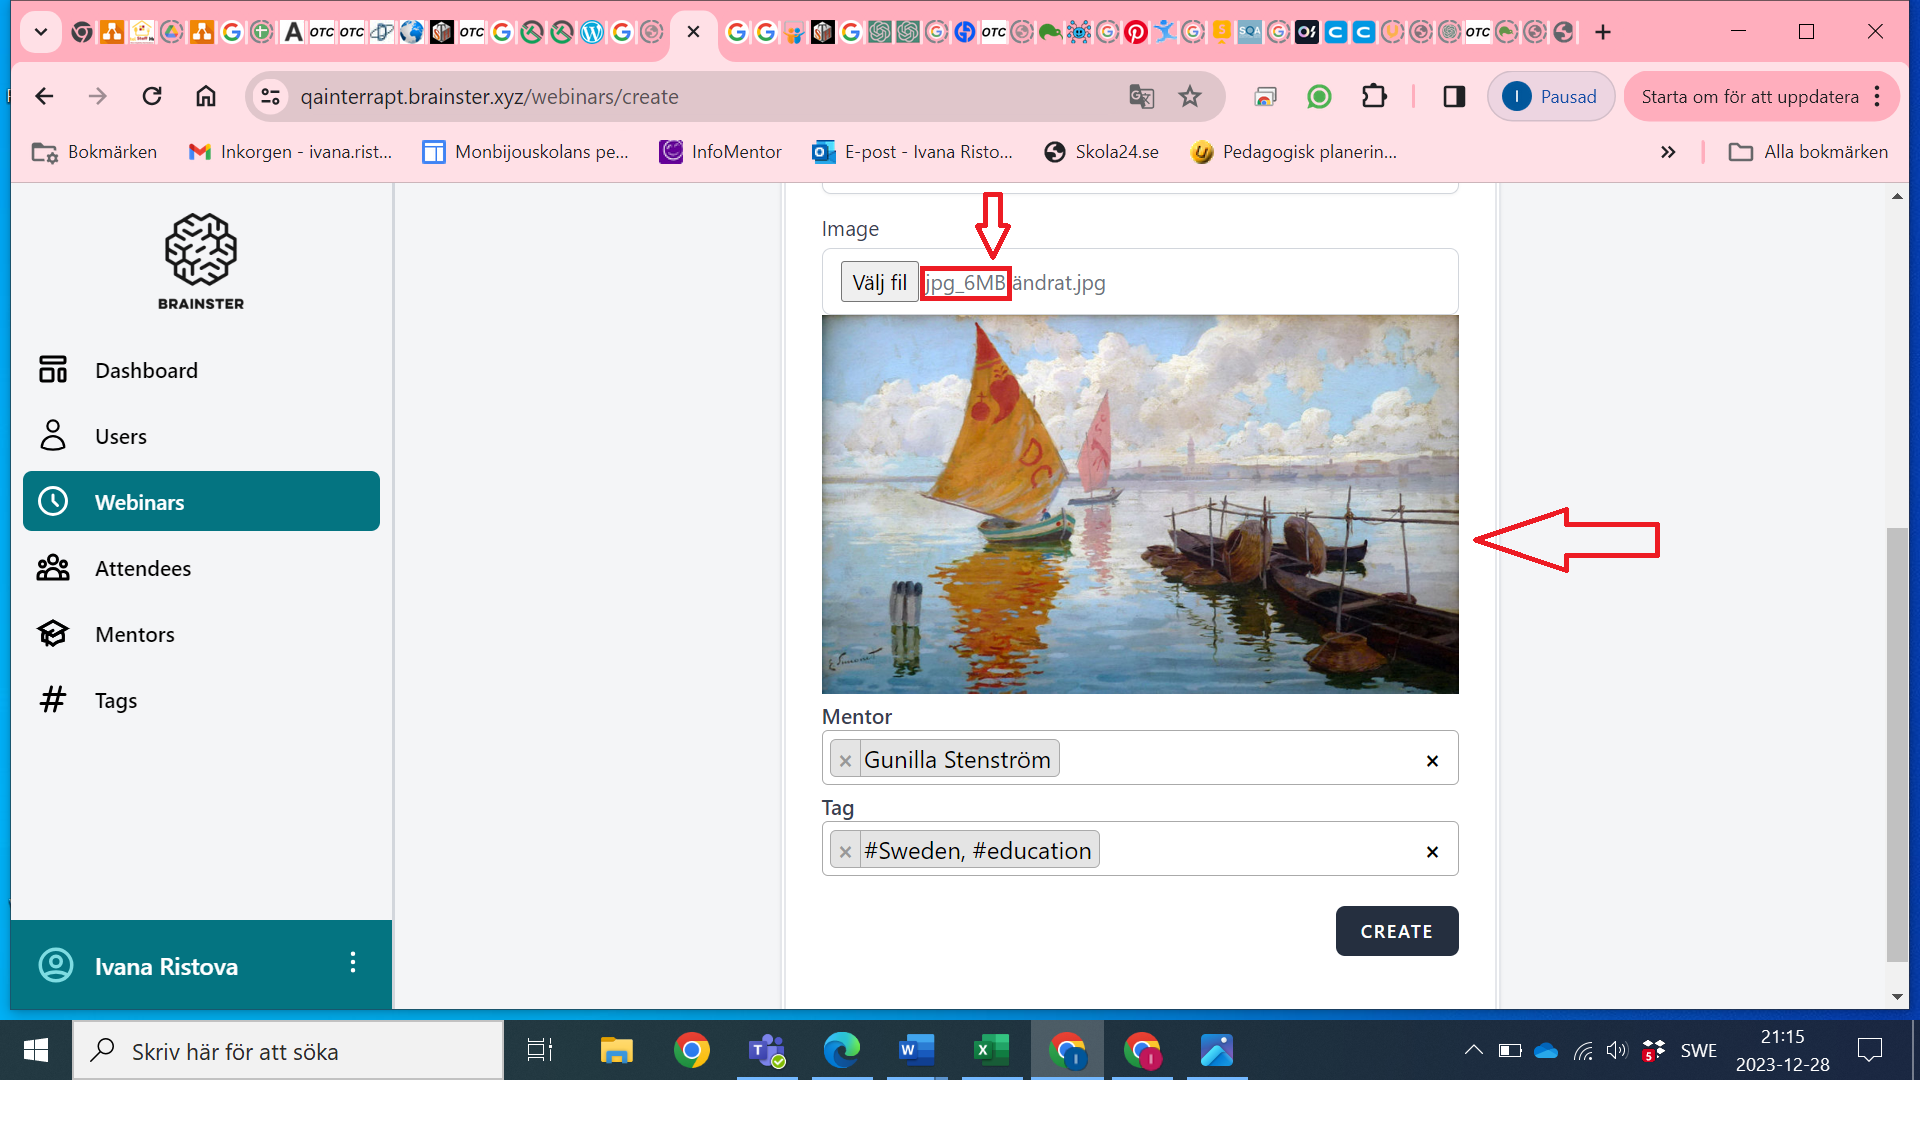This screenshot has height=1138, width=1920.
Task: Toggle Chrome side panel icon
Action: click(x=1454, y=97)
